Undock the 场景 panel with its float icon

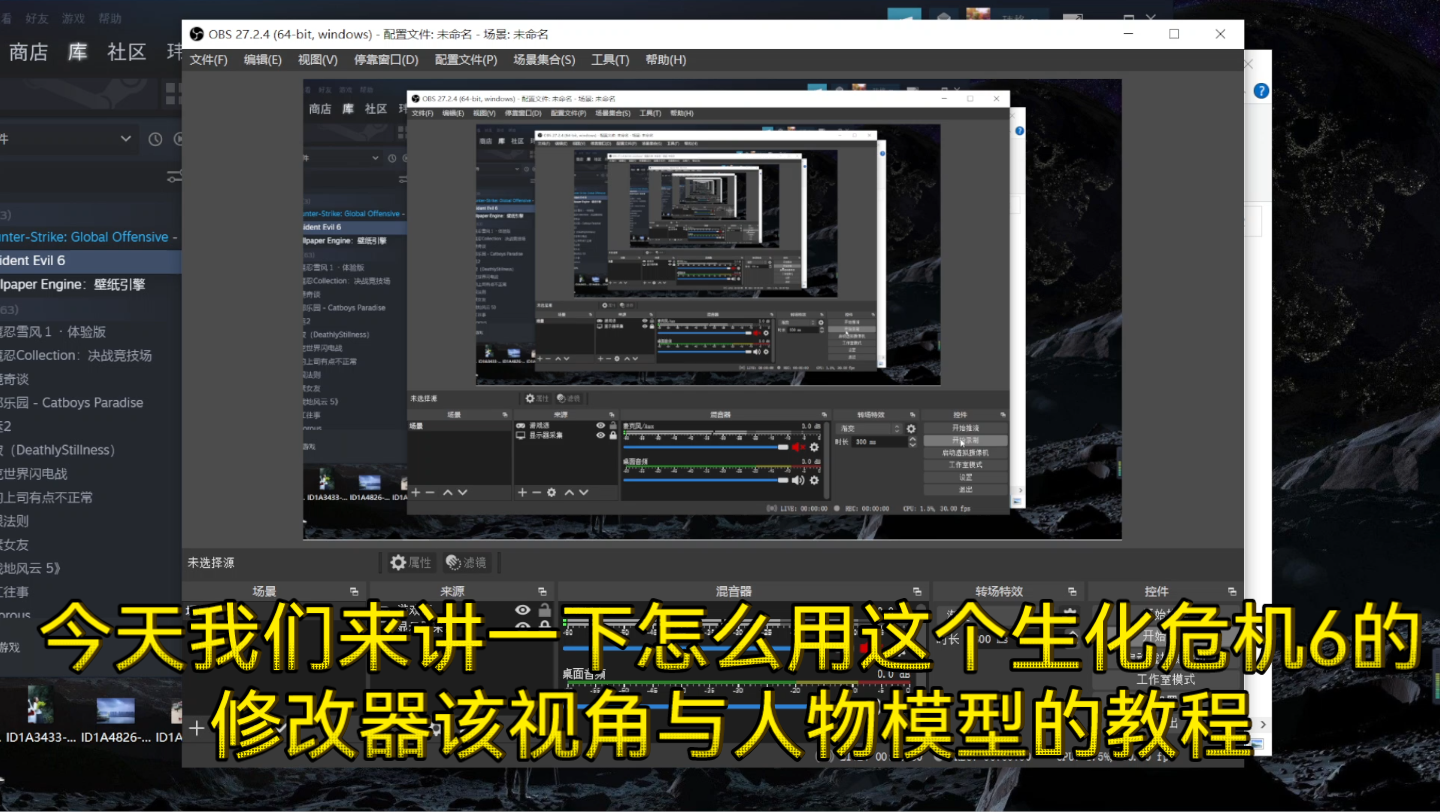353,592
